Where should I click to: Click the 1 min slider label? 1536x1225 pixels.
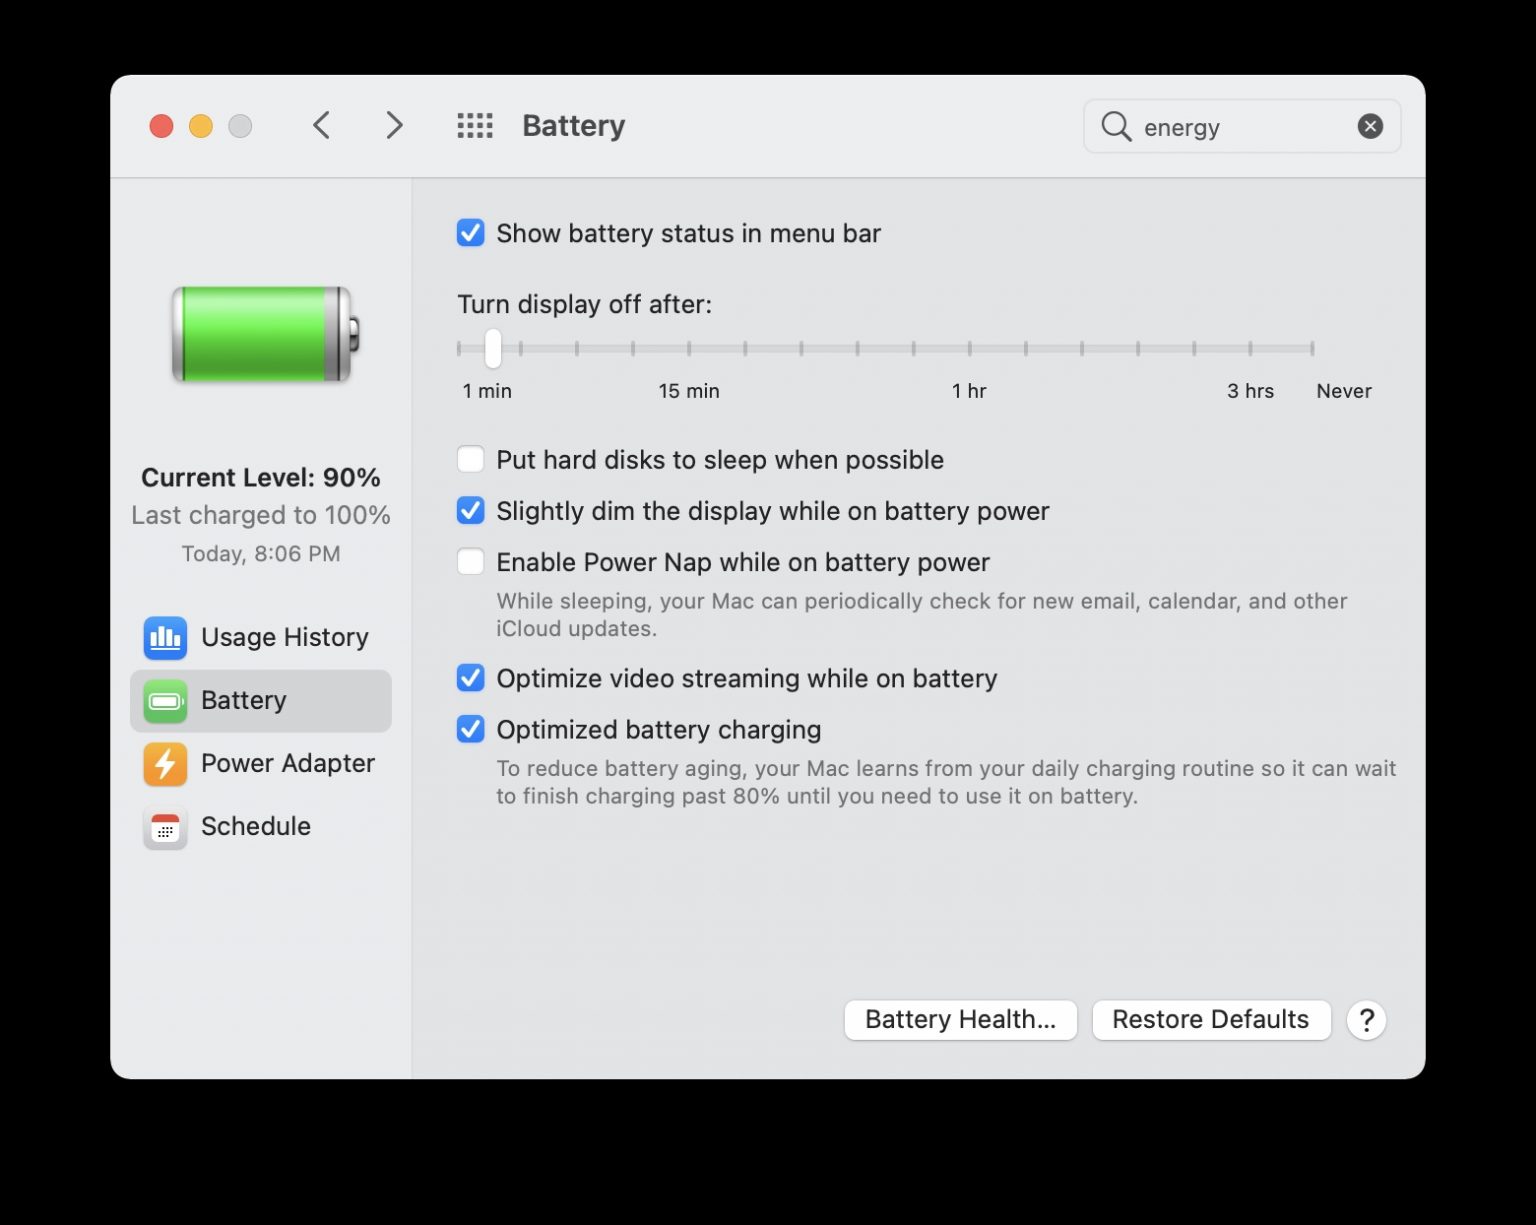487,391
